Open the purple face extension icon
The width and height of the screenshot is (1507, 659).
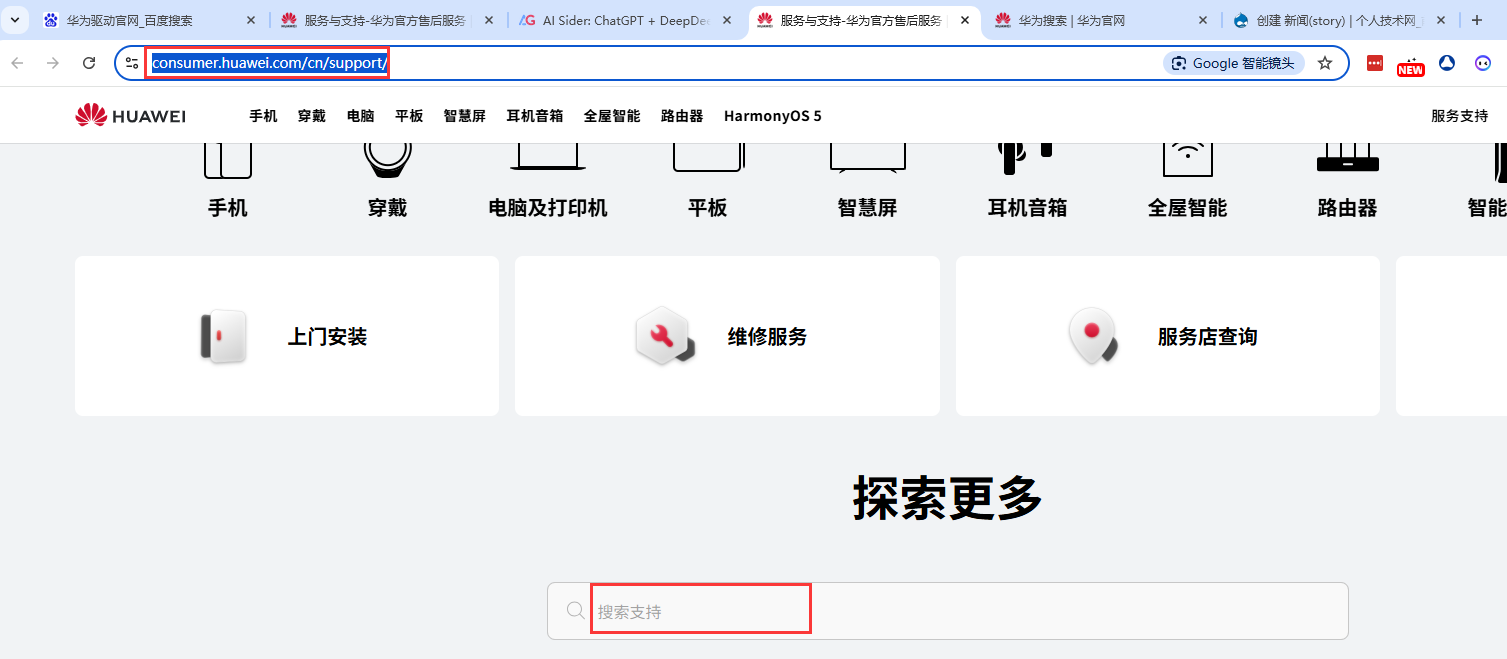(x=1483, y=63)
